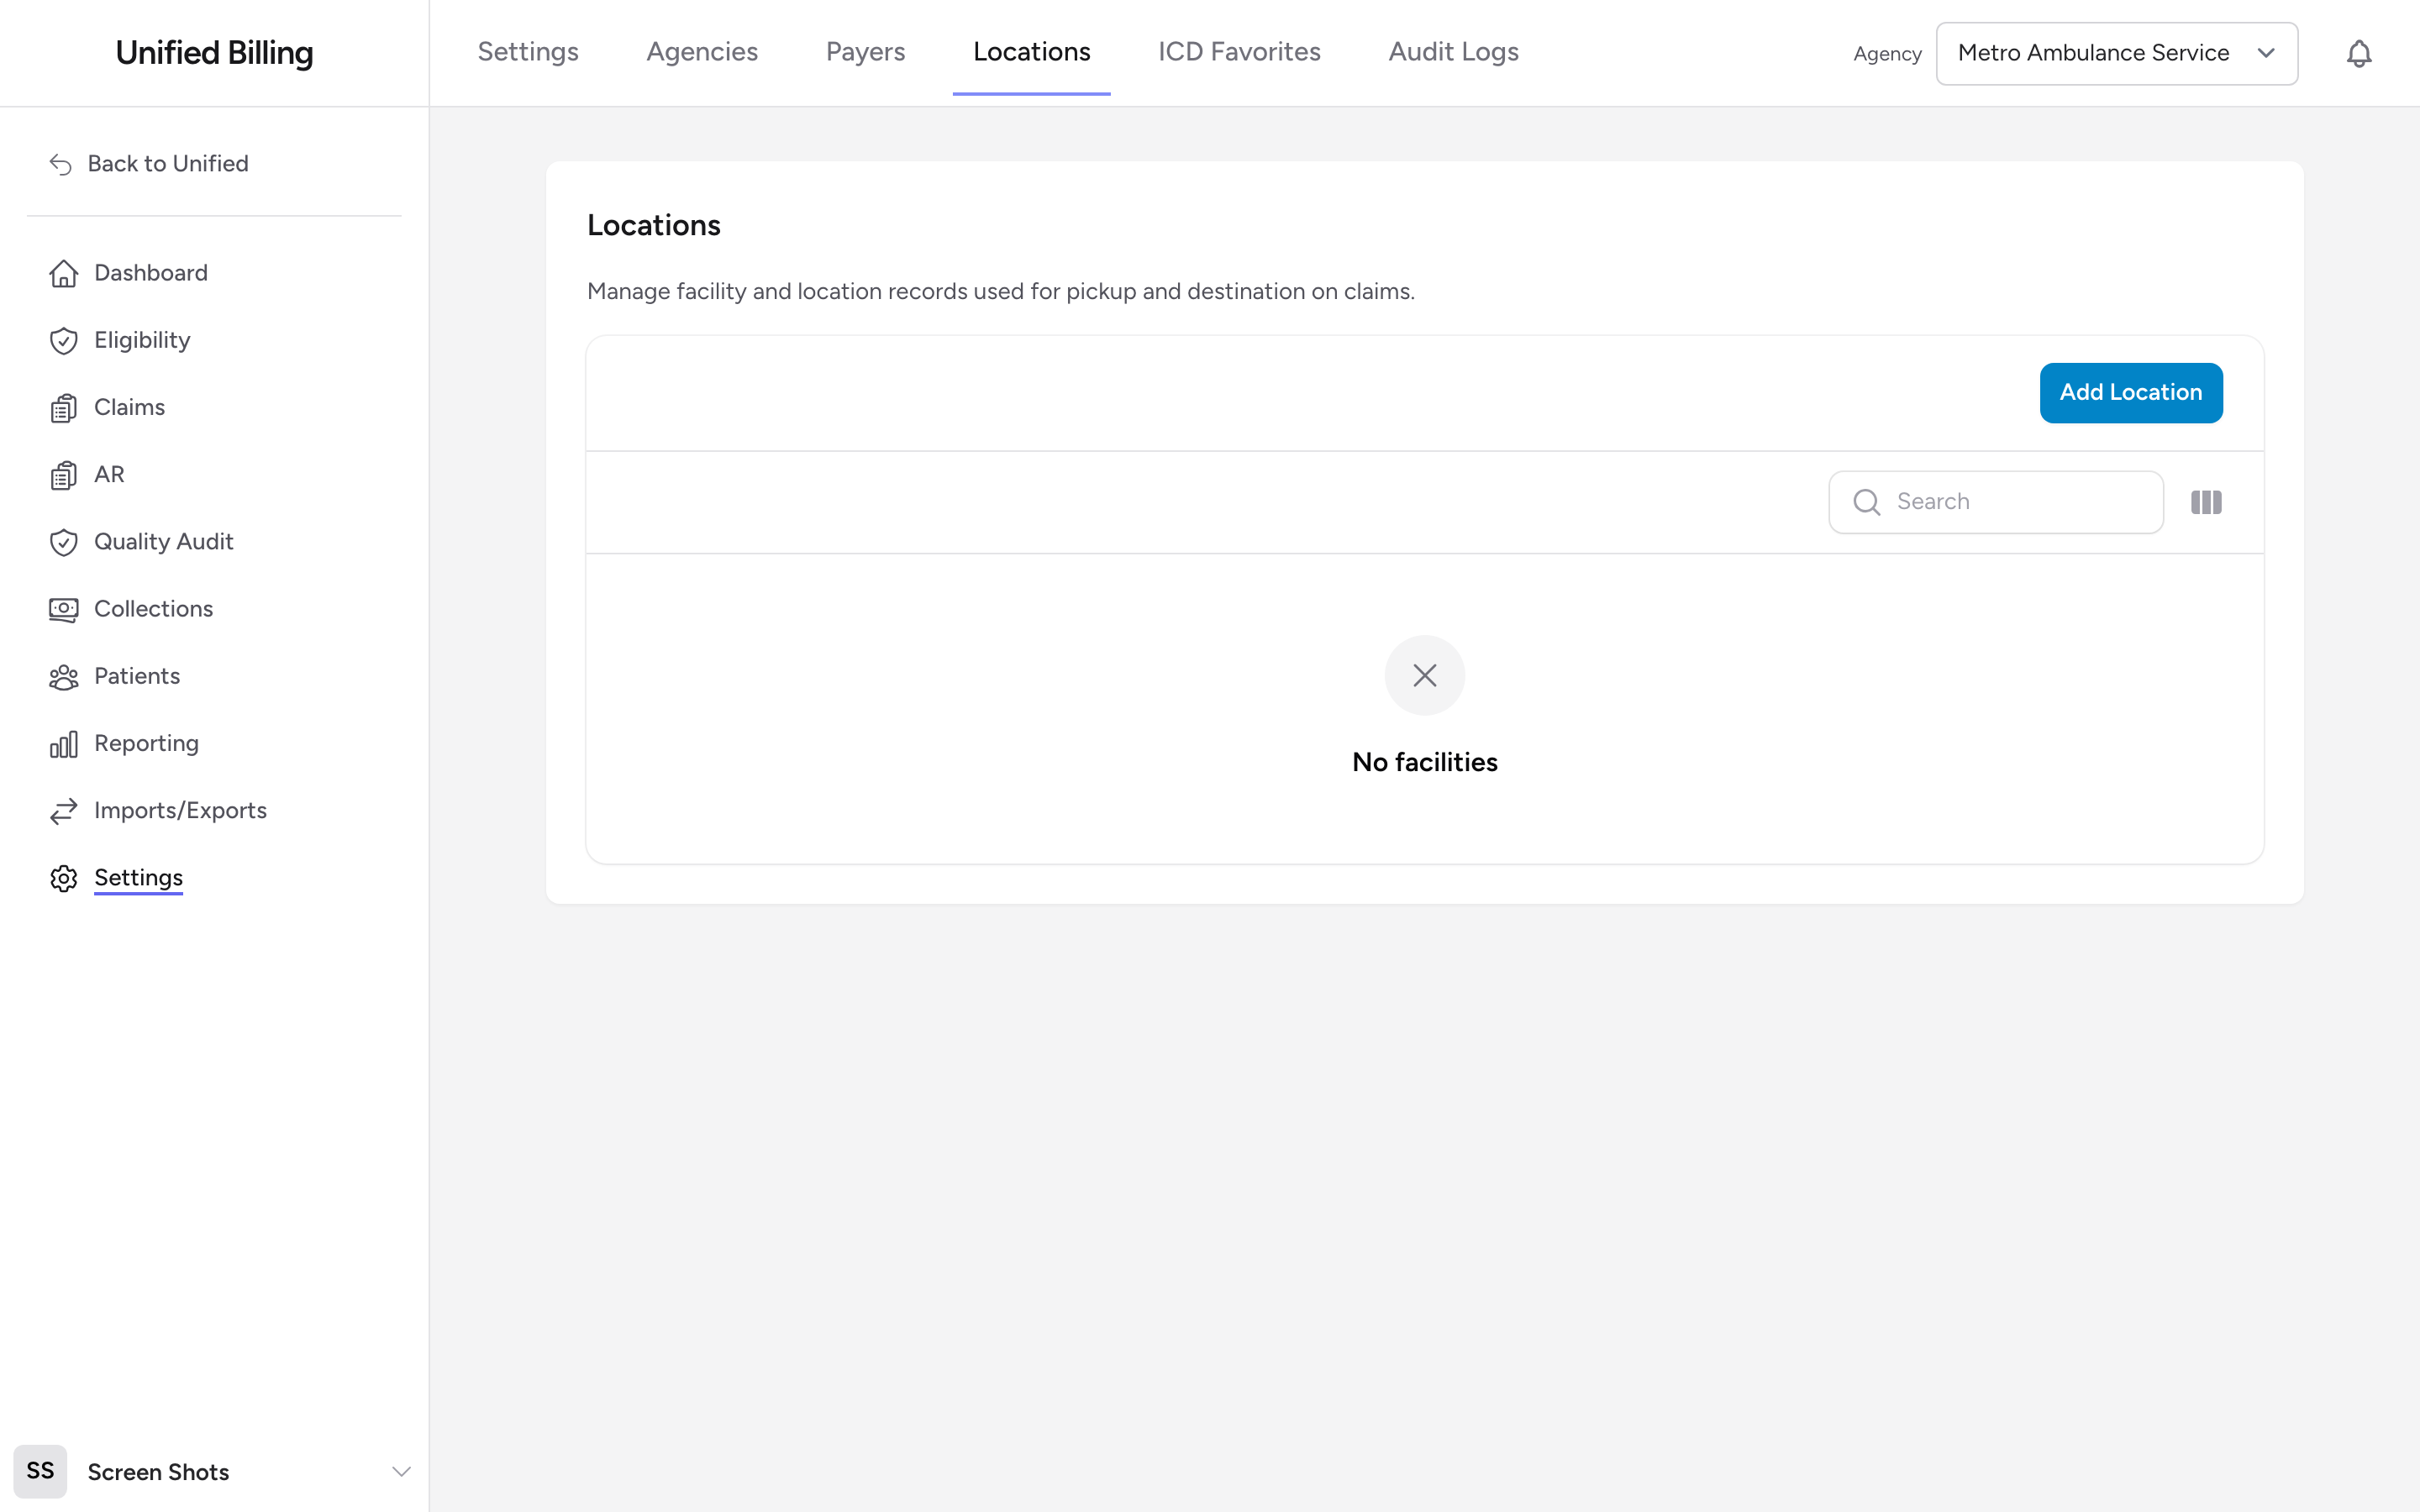Click the Dashboard house icon
Image resolution: width=2420 pixels, height=1512 pixels.
[x=63, y=273]
